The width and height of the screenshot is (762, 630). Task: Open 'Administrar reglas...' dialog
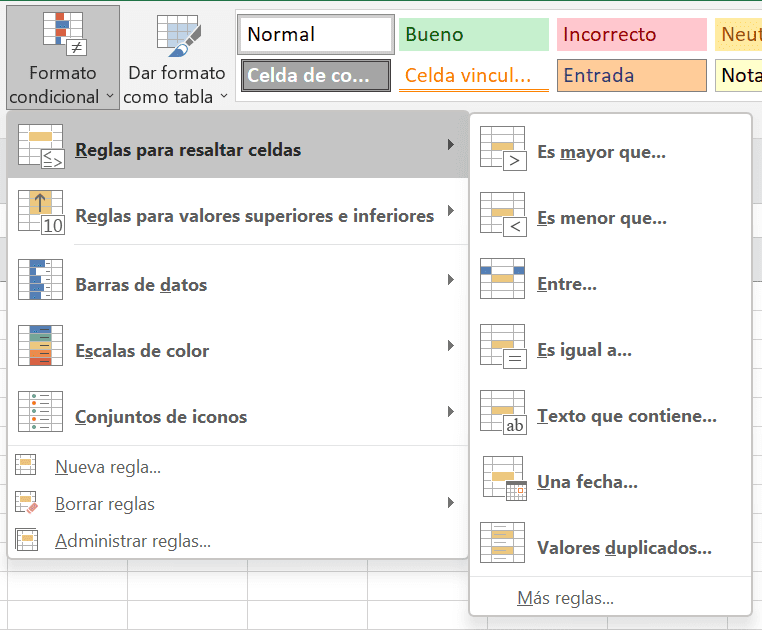(x=132, y=541)
